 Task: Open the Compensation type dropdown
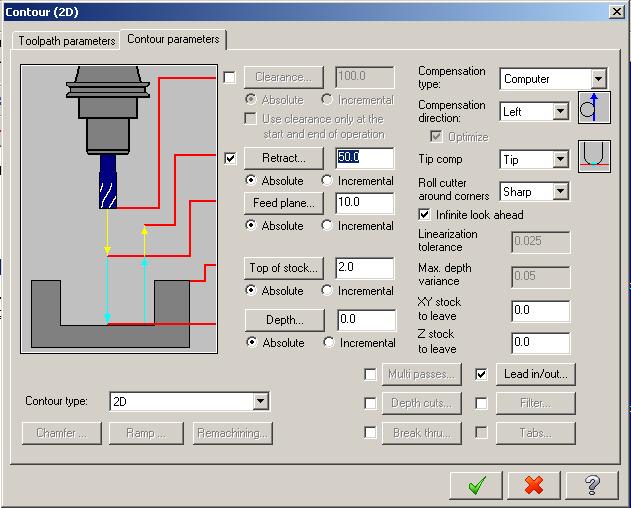click(x=599, y=78)
